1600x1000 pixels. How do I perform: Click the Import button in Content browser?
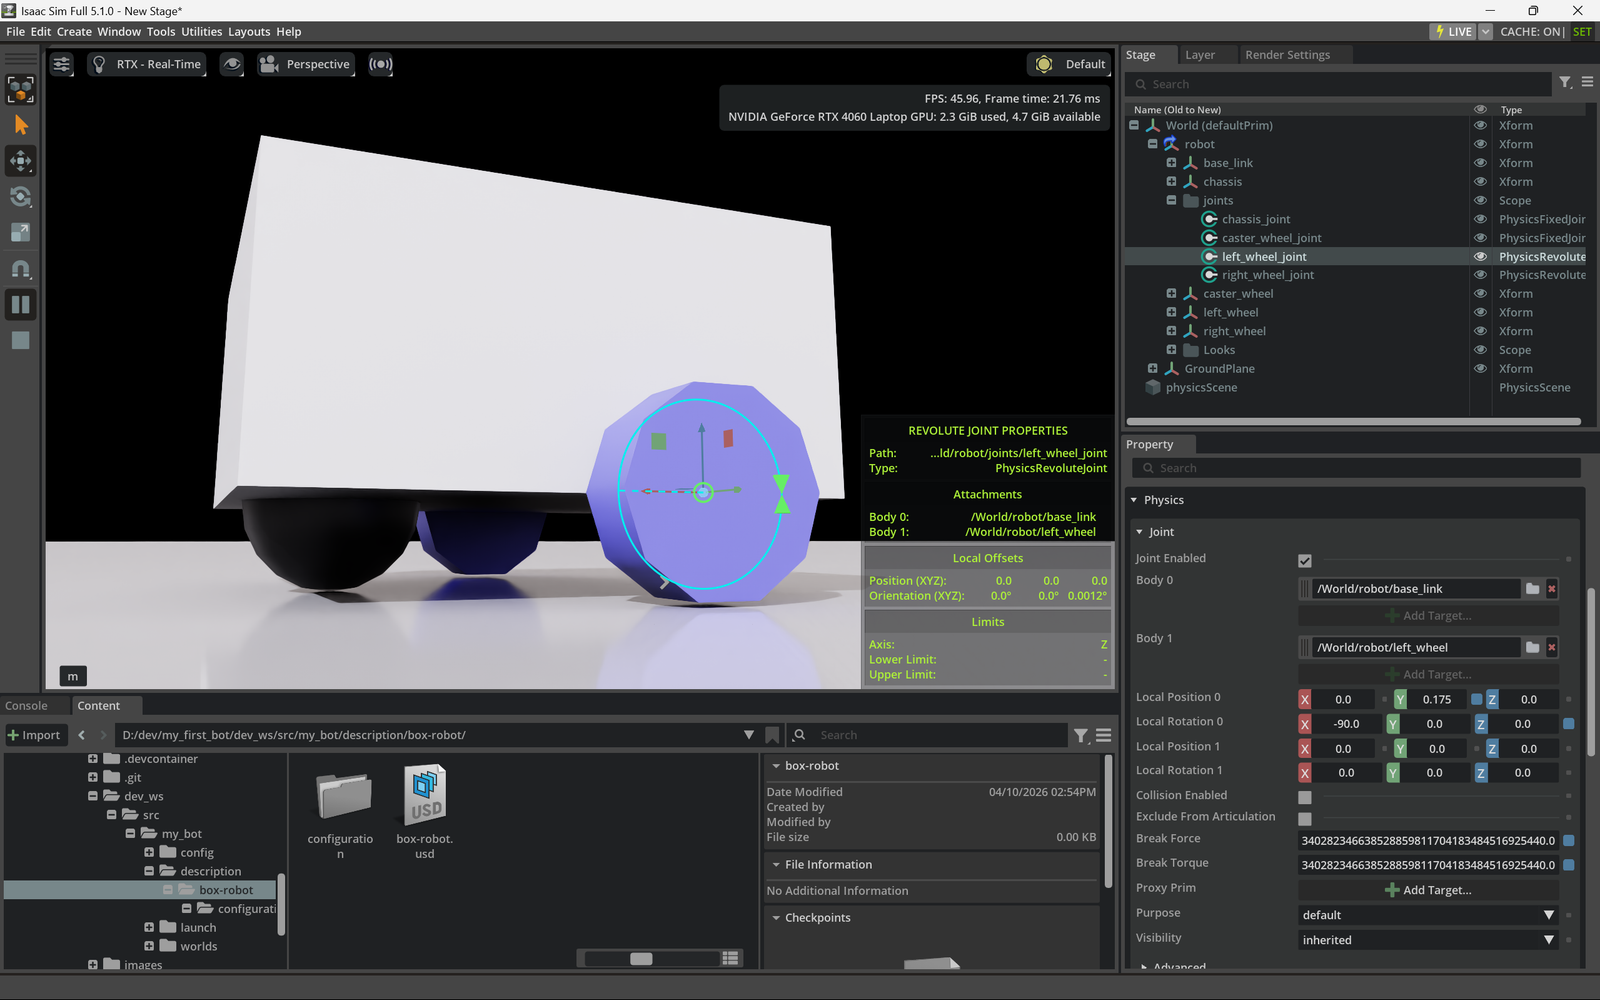tap(34, 735)
